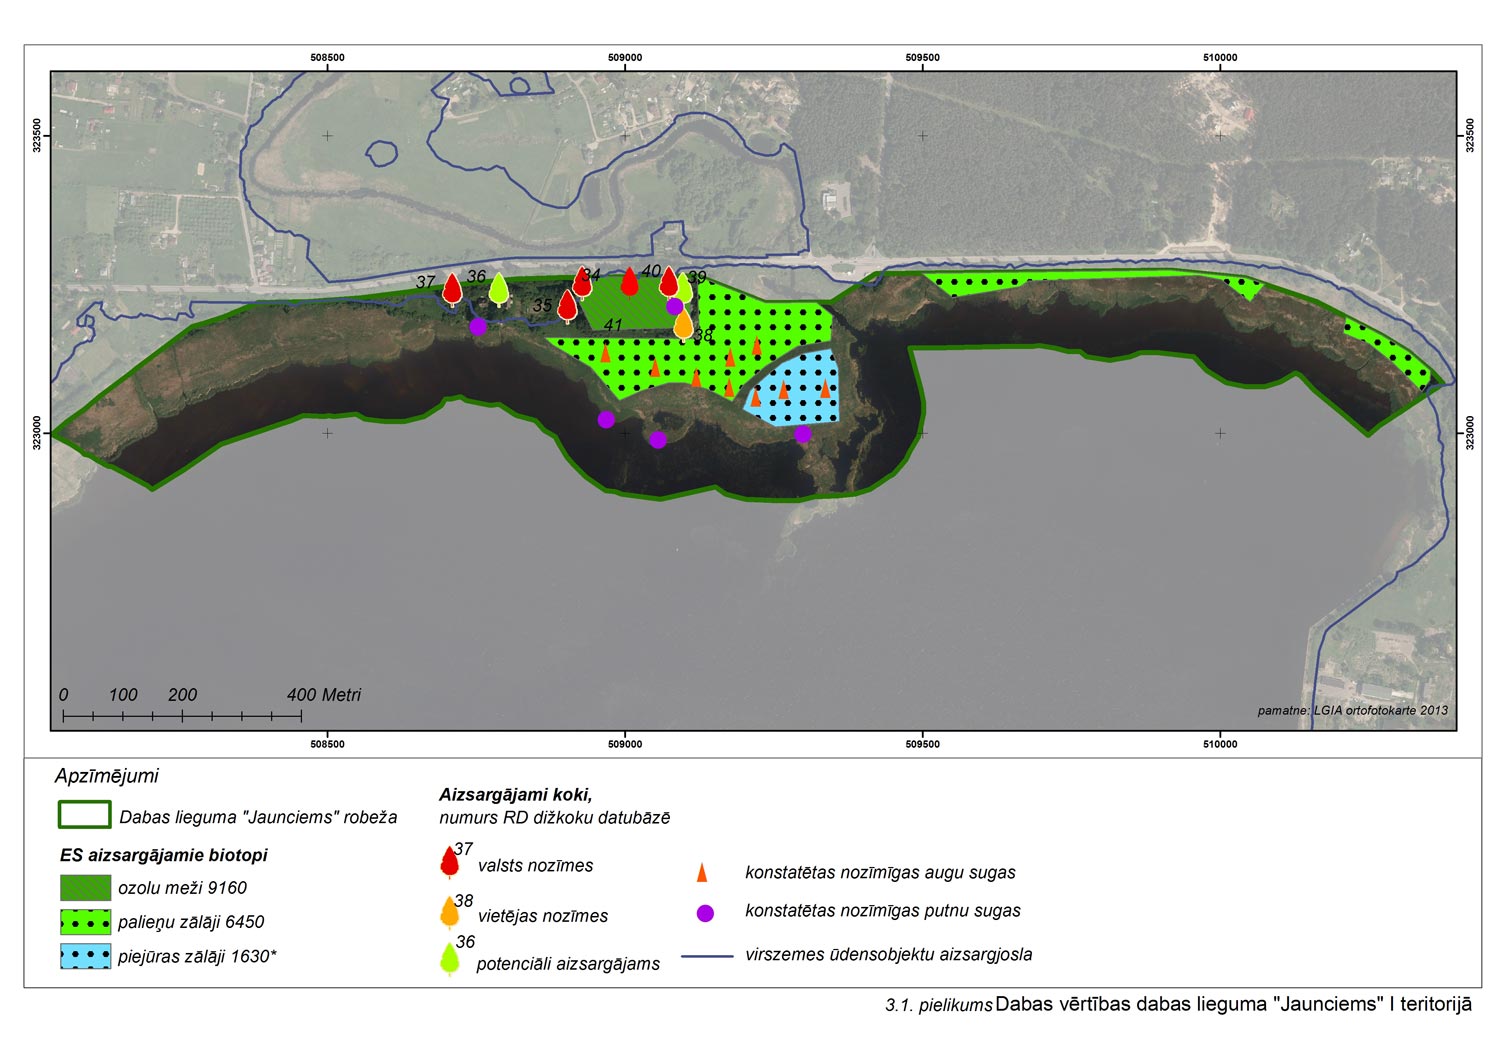Image resolution: width=1500 pixels, height=1060 pixels.
Task: Click the Jaunciems robeža boundary box in the legend
Action: pos(85,815)
